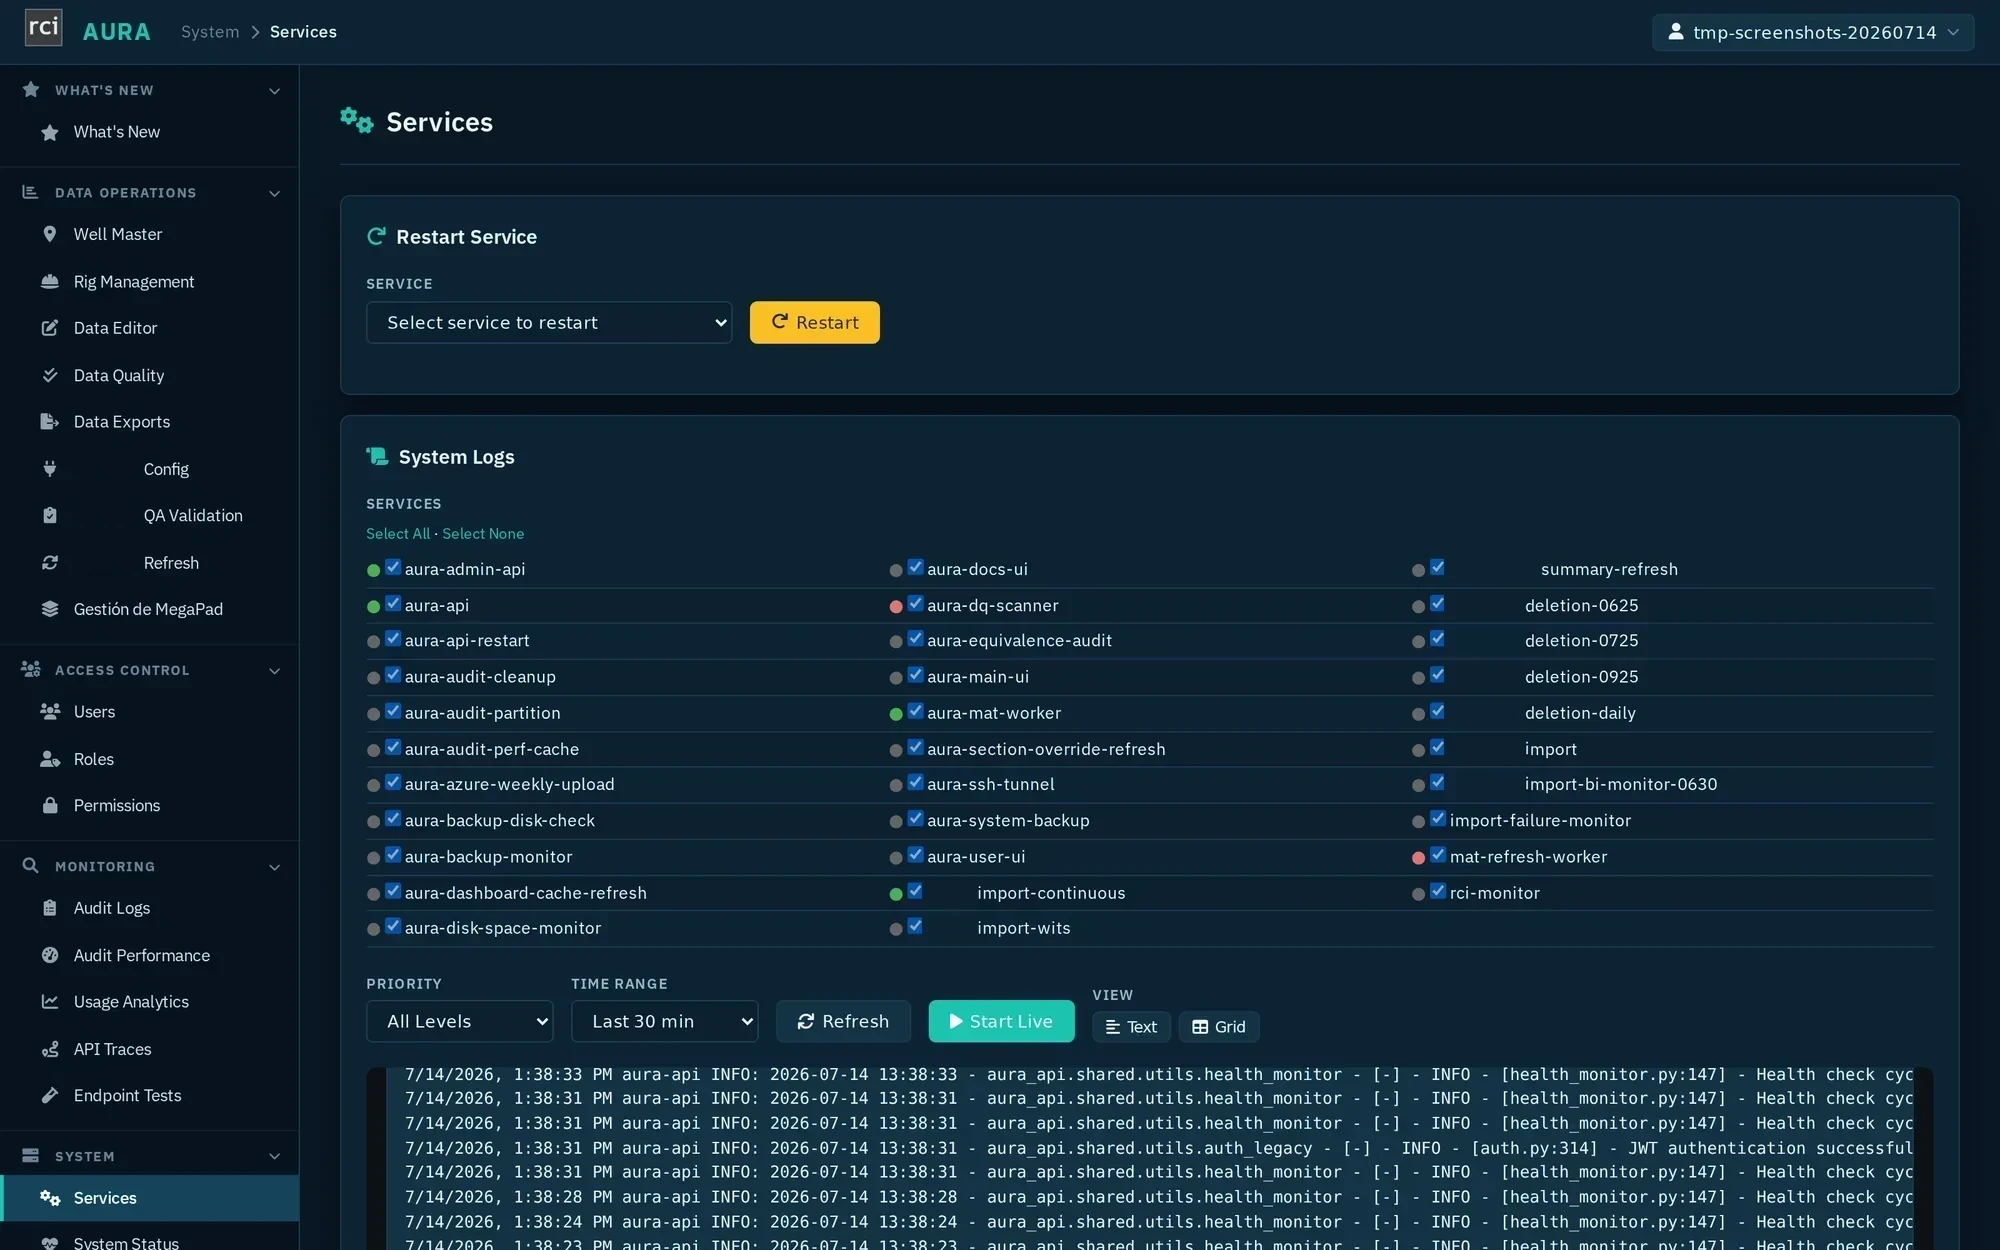2000x1250 pixels.
Task: Click System in the breadcrumb
Action: [x=210, y=32]
